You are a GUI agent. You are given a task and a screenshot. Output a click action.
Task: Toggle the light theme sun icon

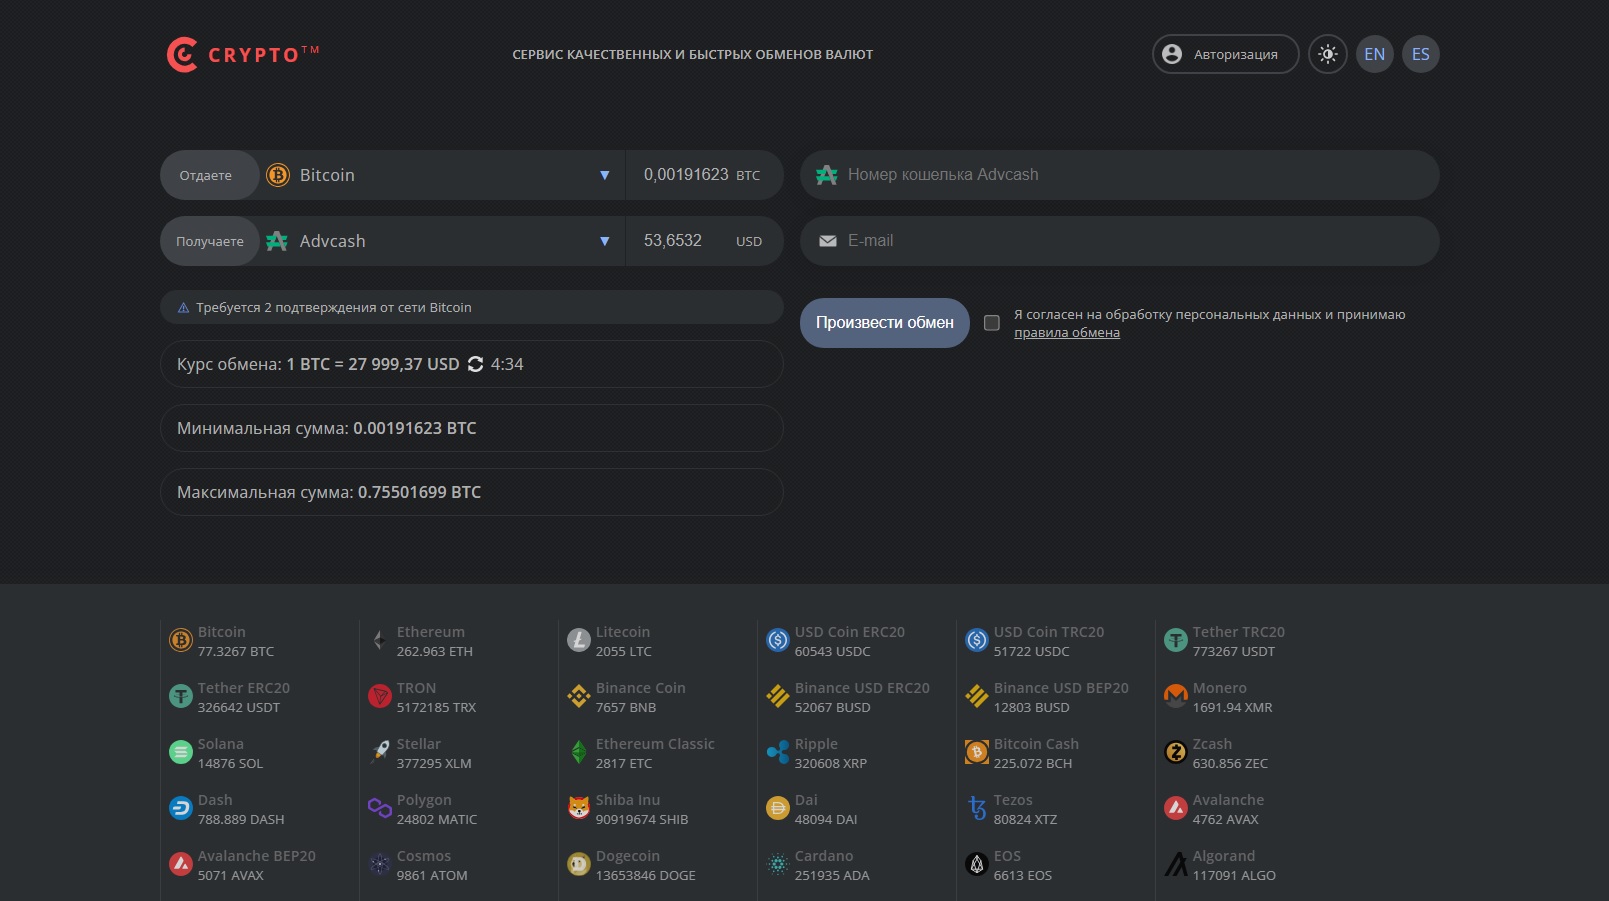pyautogui.click(x=1328, y=54)
